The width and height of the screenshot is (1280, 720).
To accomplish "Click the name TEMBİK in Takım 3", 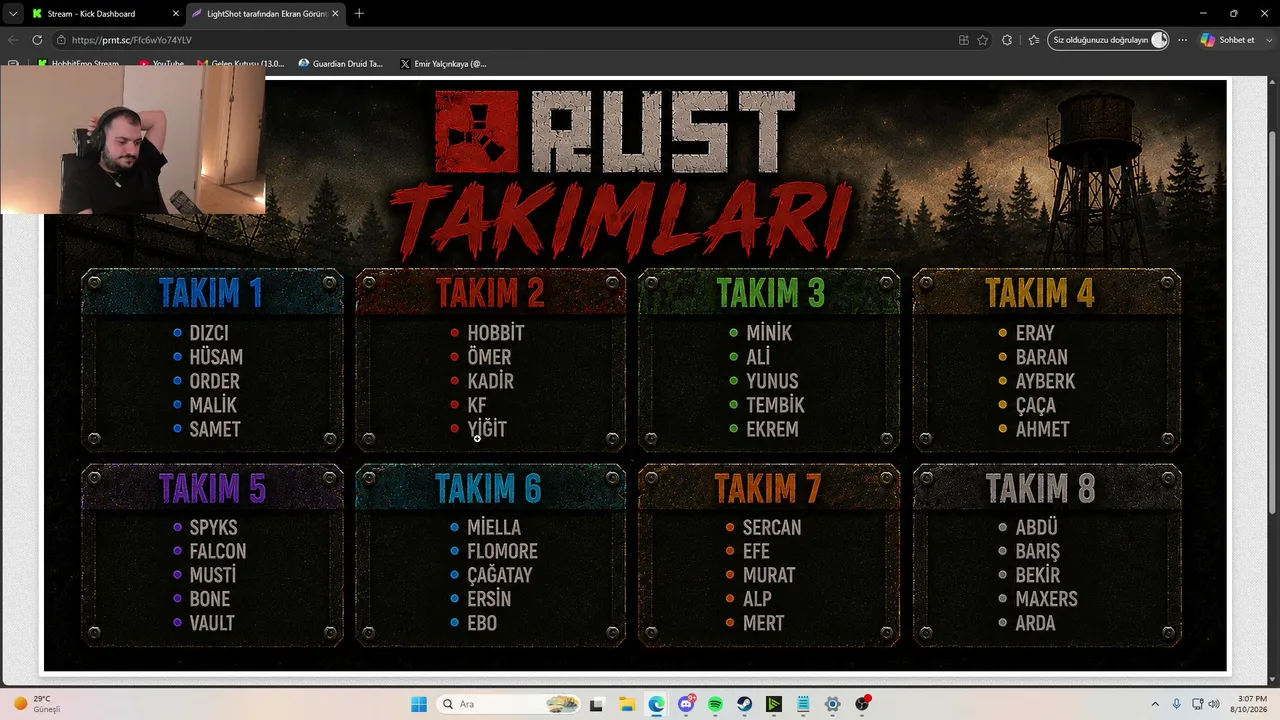I will click(775, 405).
